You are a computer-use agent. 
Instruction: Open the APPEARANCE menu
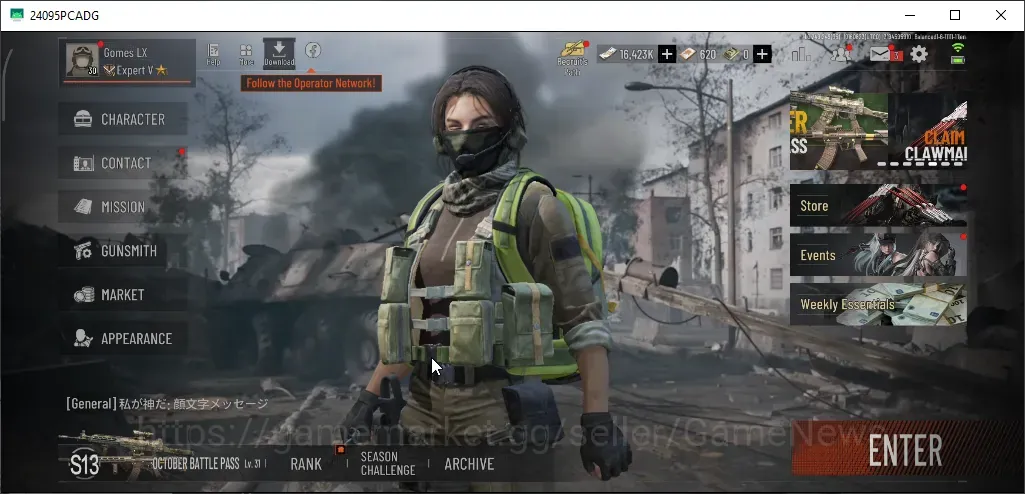click(x=123, y=338)
